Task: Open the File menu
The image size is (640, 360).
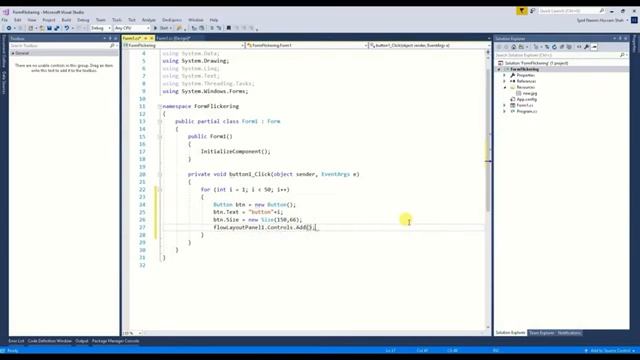Action: (4, 20)
